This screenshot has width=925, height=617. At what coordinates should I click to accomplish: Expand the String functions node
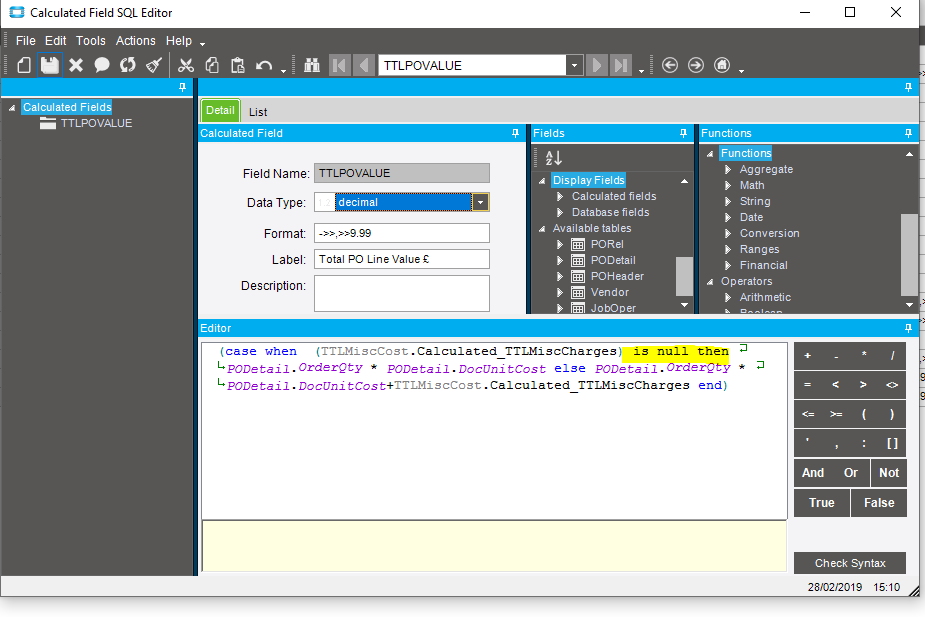(728, 201)
